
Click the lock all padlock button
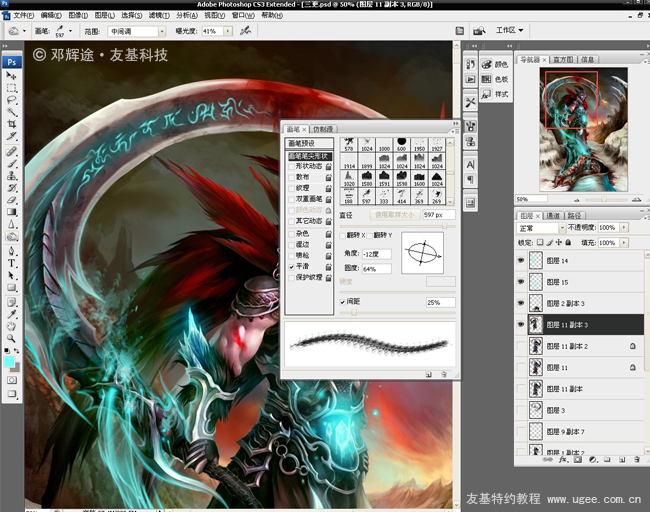568,243
